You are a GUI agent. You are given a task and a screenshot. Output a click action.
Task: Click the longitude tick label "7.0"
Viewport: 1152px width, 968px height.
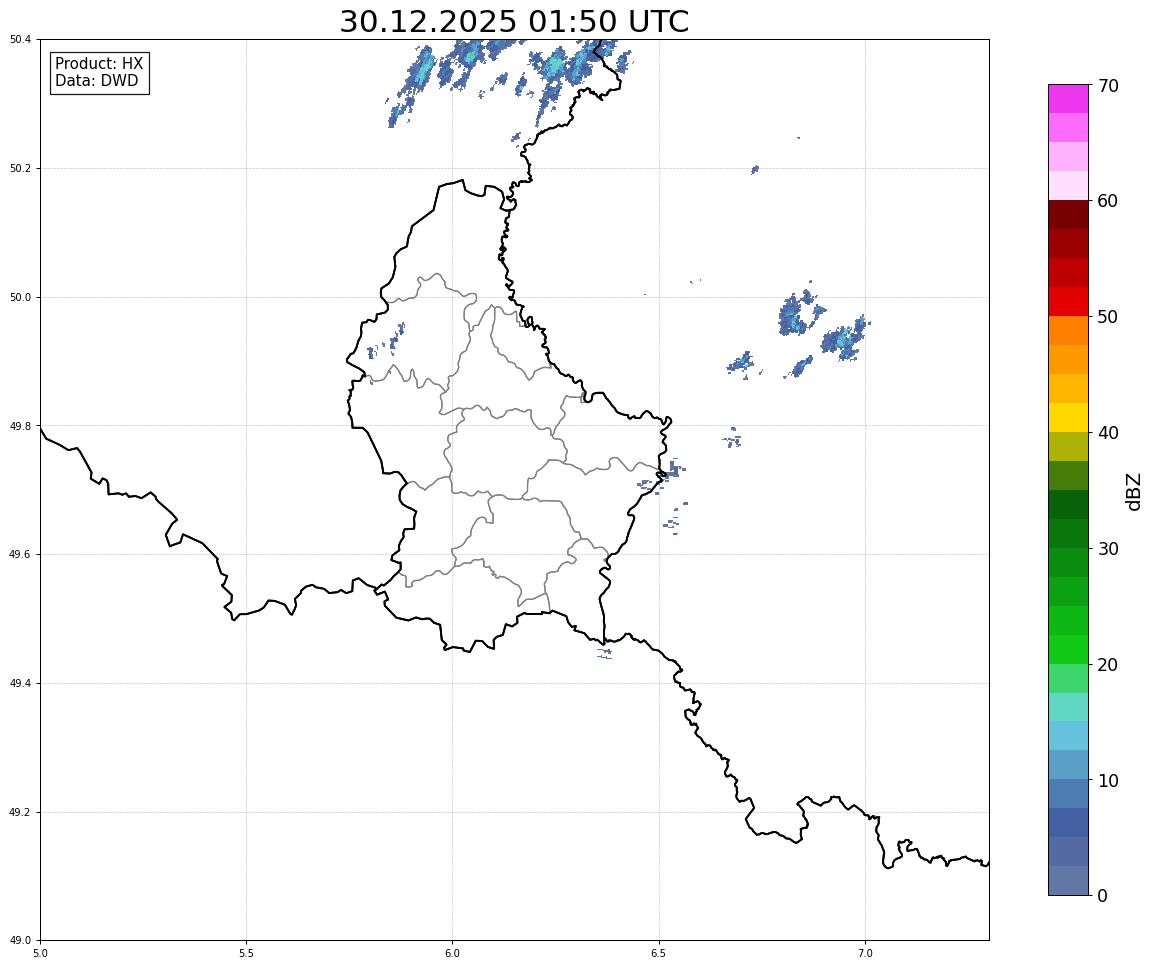(x=865, y=954)
